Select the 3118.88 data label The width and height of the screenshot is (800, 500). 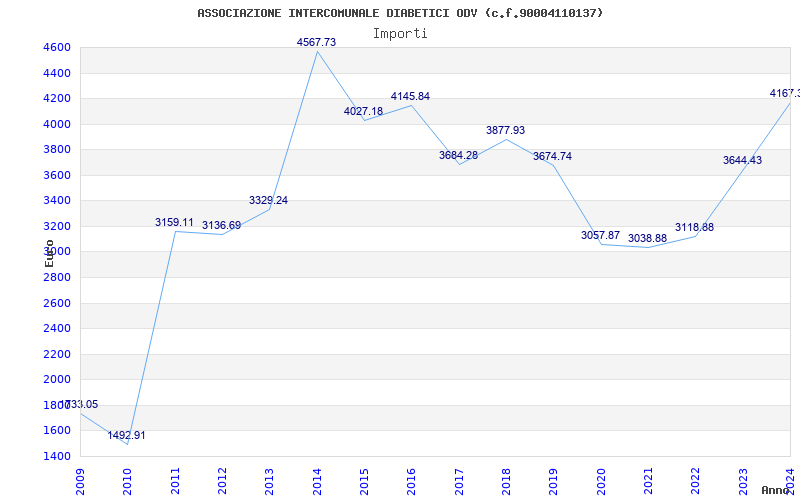point(694,228)
